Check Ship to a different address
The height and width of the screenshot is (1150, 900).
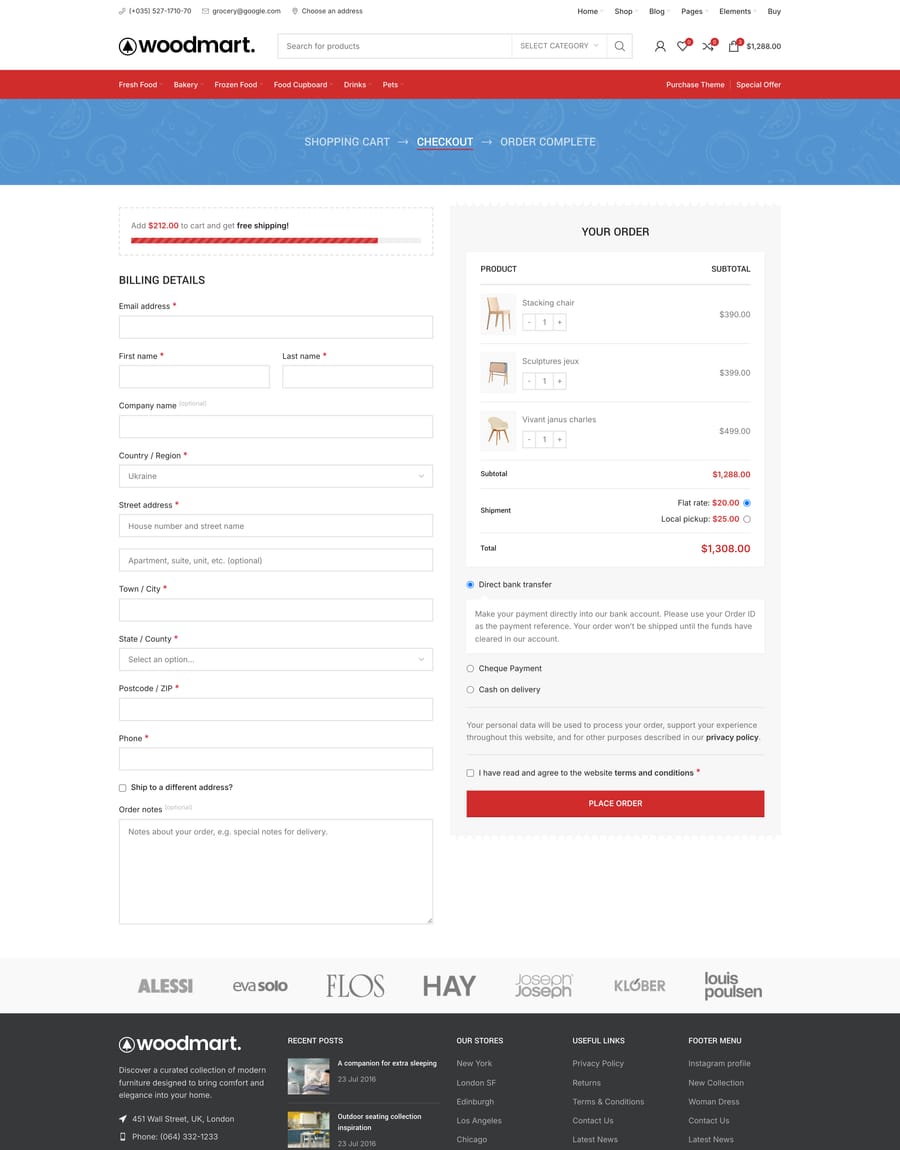pos(122,788)
